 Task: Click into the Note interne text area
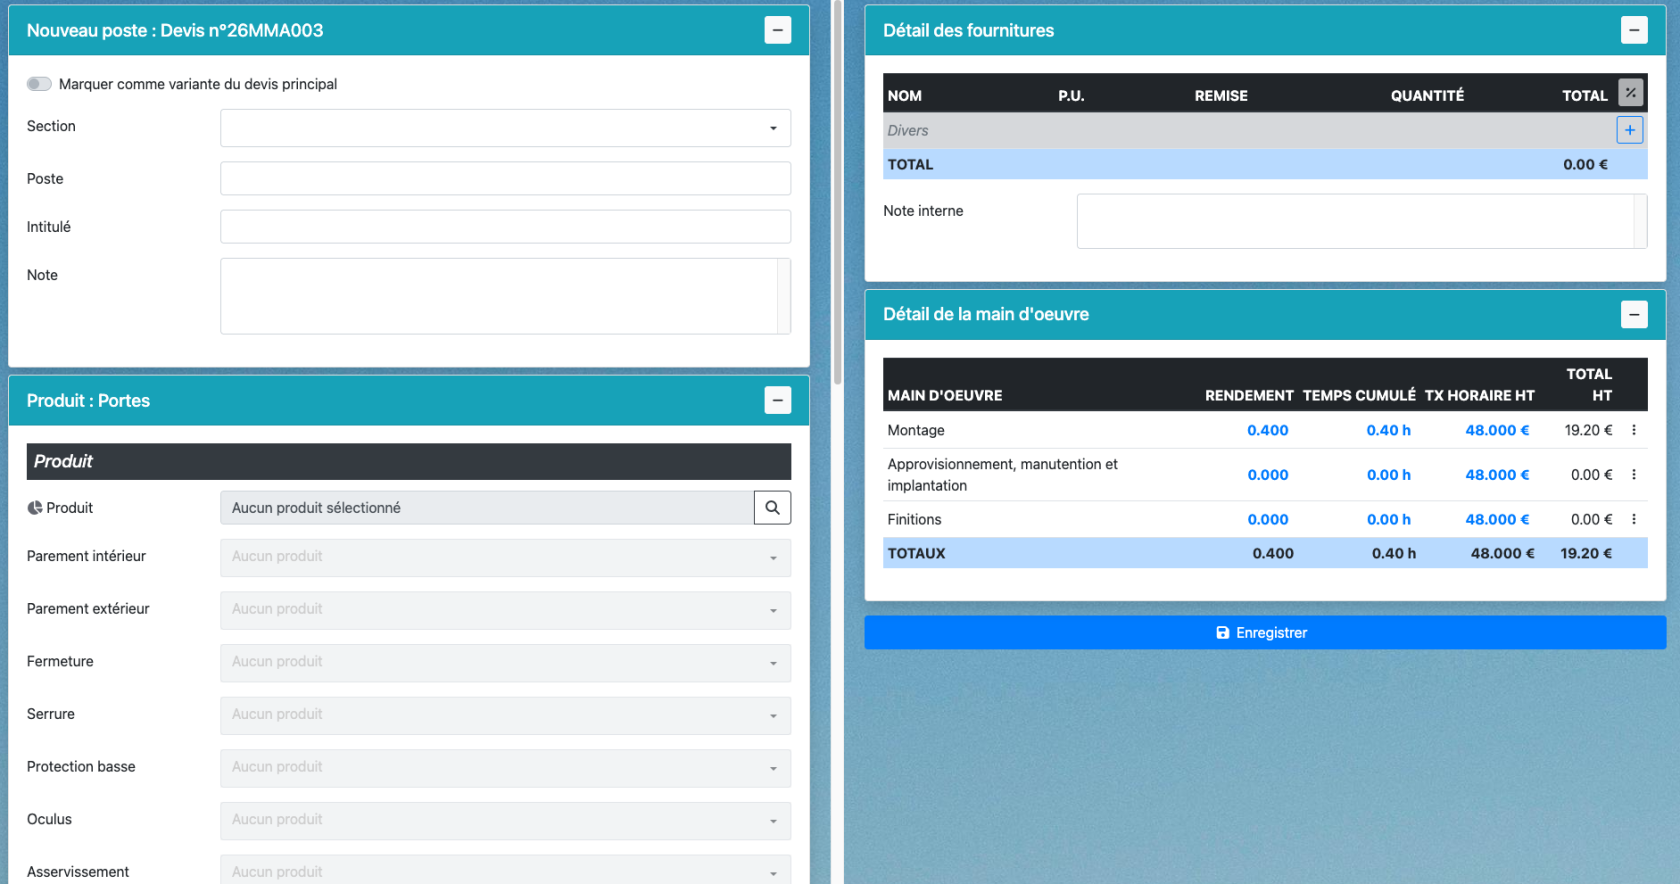pos(1355,221)
